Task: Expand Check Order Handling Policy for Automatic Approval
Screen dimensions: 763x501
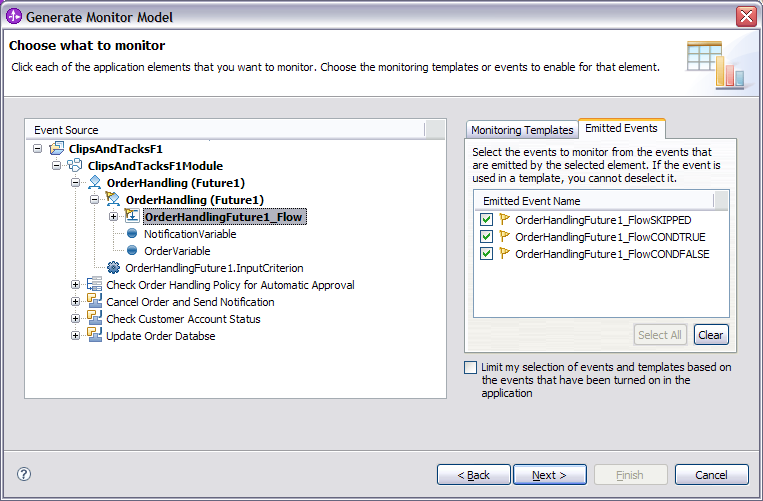Action: (75, 285)
